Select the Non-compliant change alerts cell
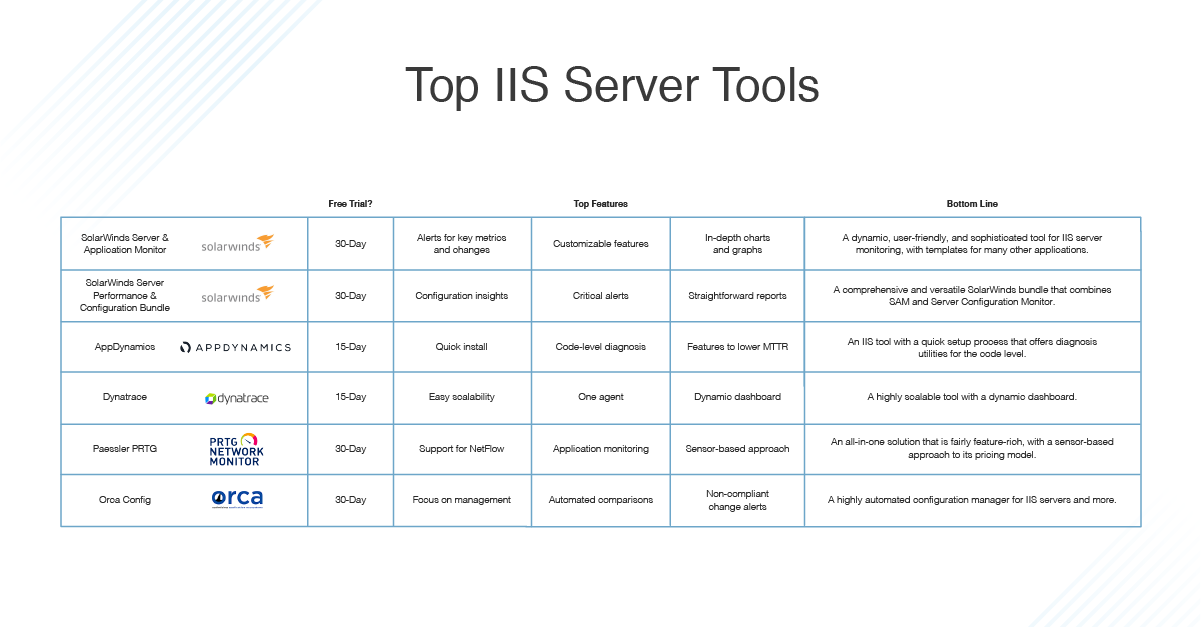This screenshot has height=629, width=1202. [x=737, y=500]
